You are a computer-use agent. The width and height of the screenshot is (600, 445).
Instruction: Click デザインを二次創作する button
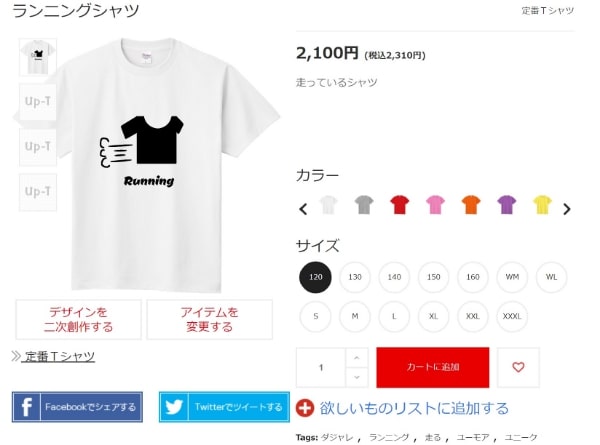point(78,319)
